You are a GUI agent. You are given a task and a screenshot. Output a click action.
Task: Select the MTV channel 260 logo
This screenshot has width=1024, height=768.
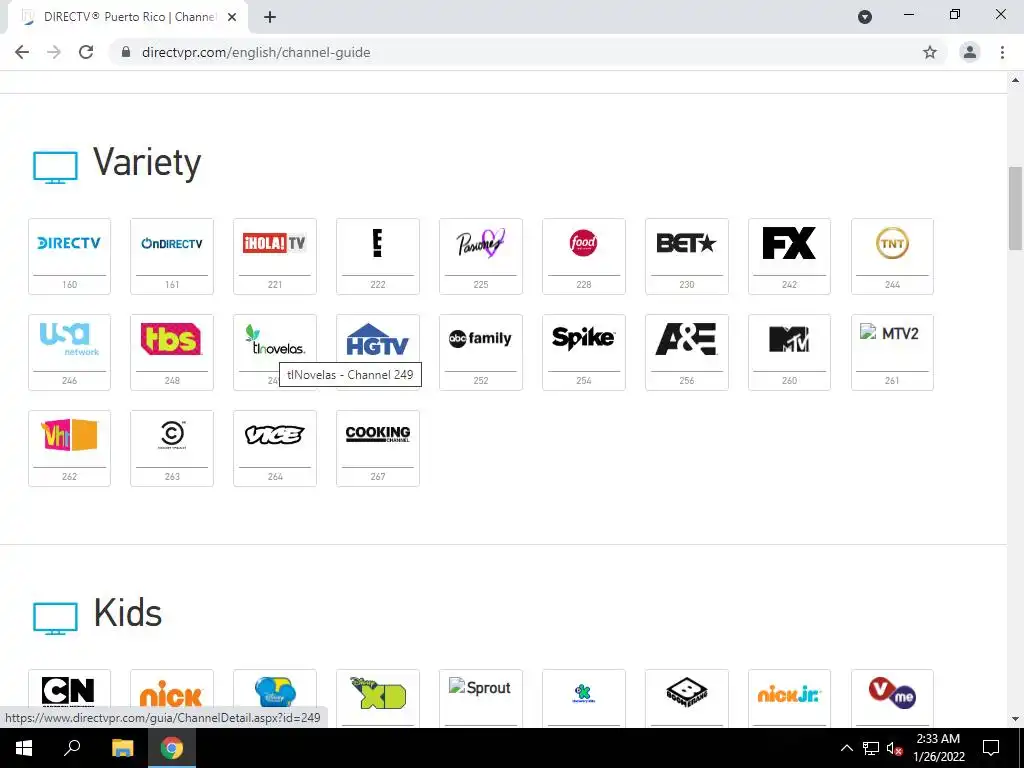click(x=790, y=340)
